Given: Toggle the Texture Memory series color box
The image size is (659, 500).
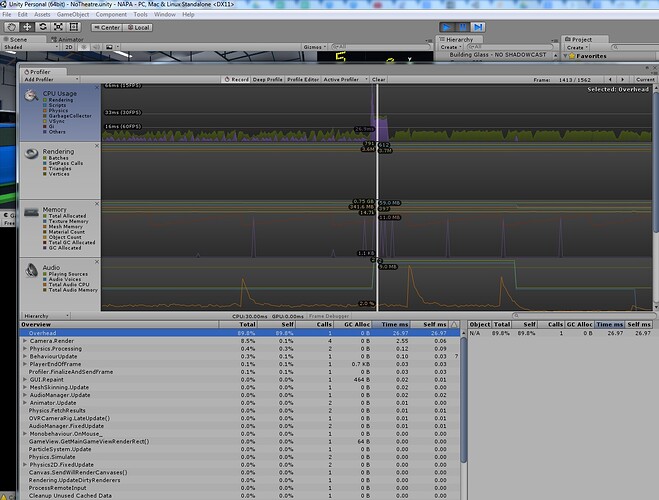Looking at the screenshot, I should [x=45, y=221].
